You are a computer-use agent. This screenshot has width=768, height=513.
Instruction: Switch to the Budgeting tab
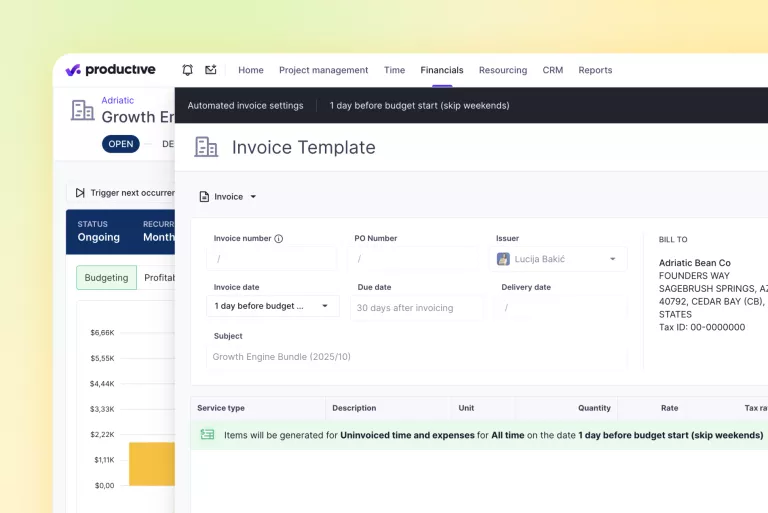coord(106,278)
